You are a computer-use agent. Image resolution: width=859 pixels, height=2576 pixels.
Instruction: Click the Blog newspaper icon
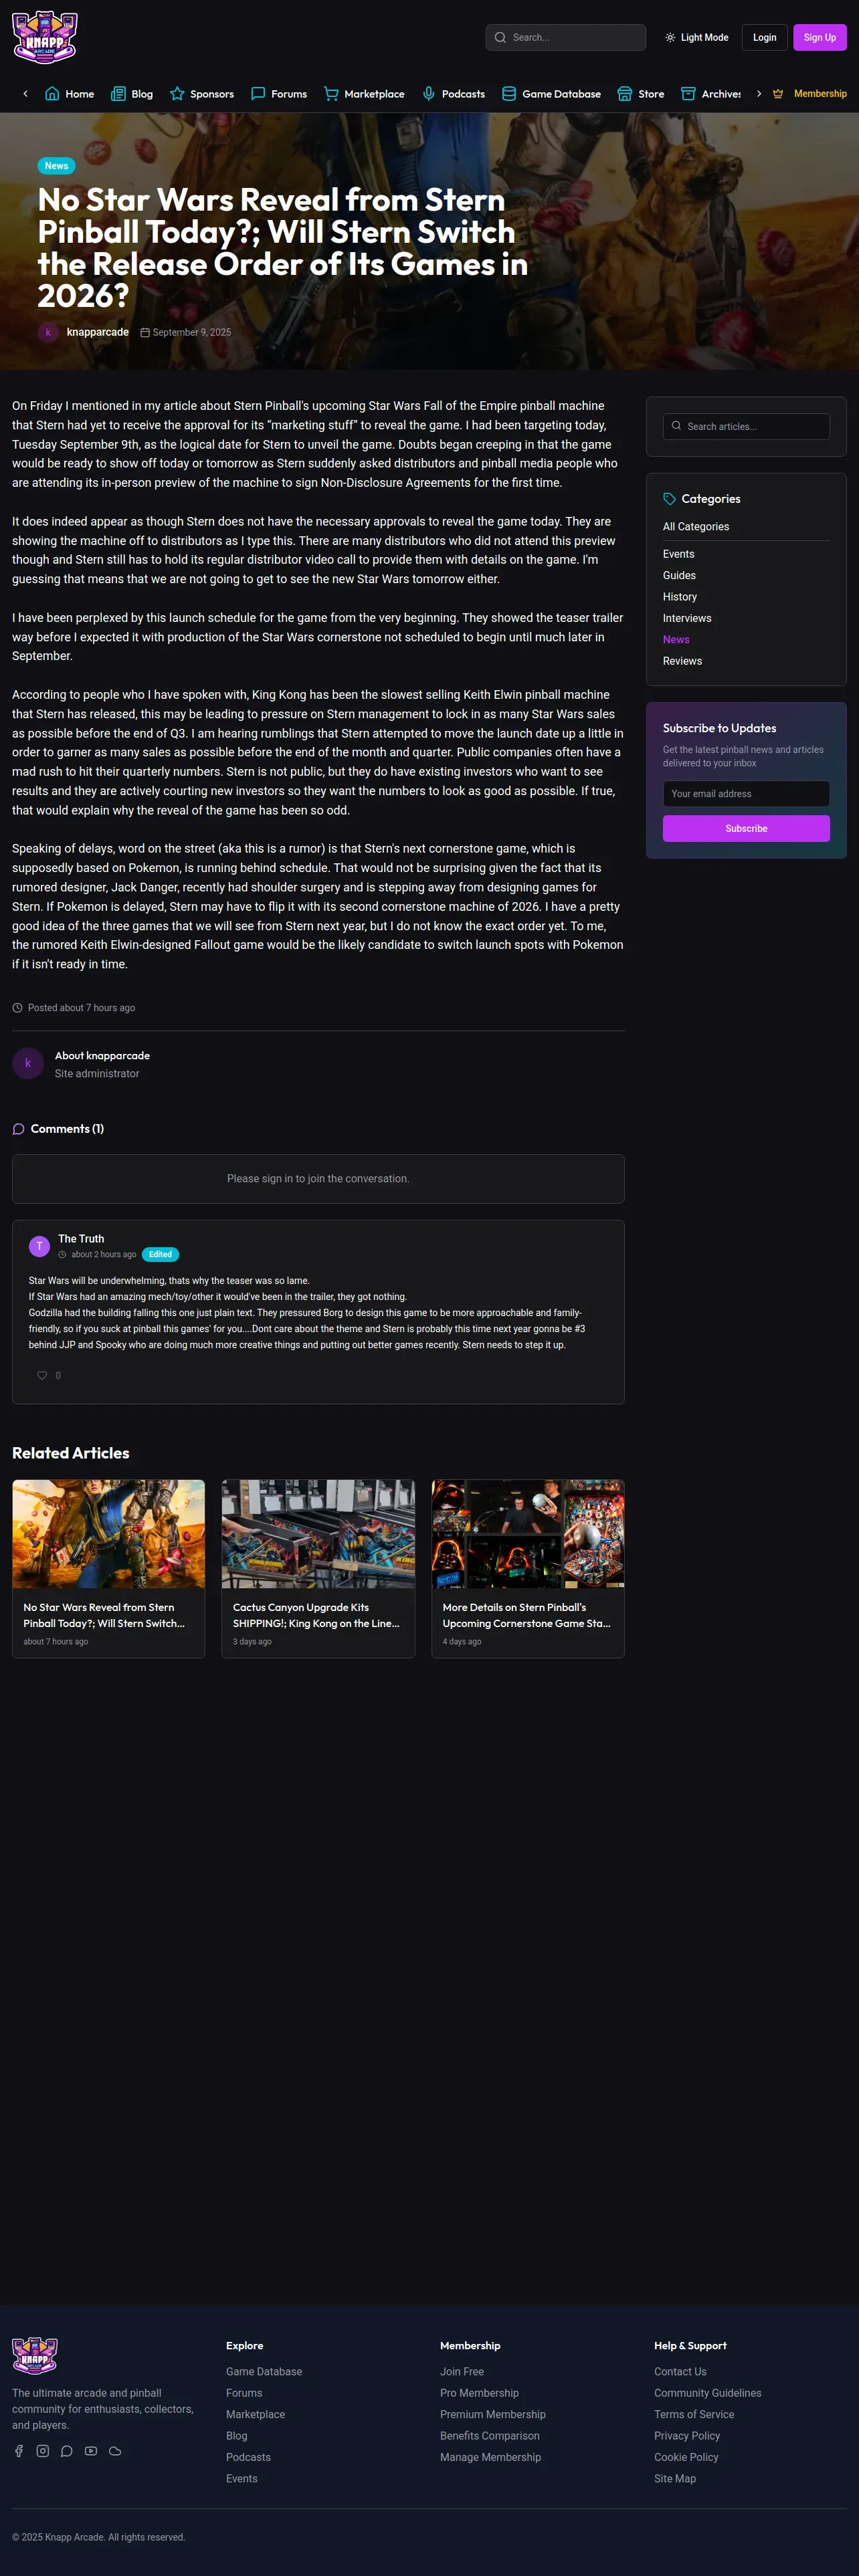pos(118,94)
